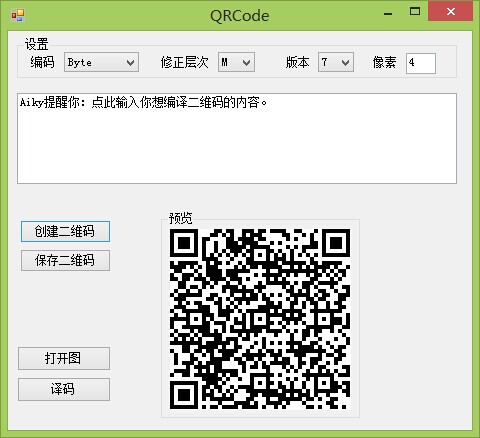
Task: Click the 像素 pixel size input field
Action: tap(421, 63)
